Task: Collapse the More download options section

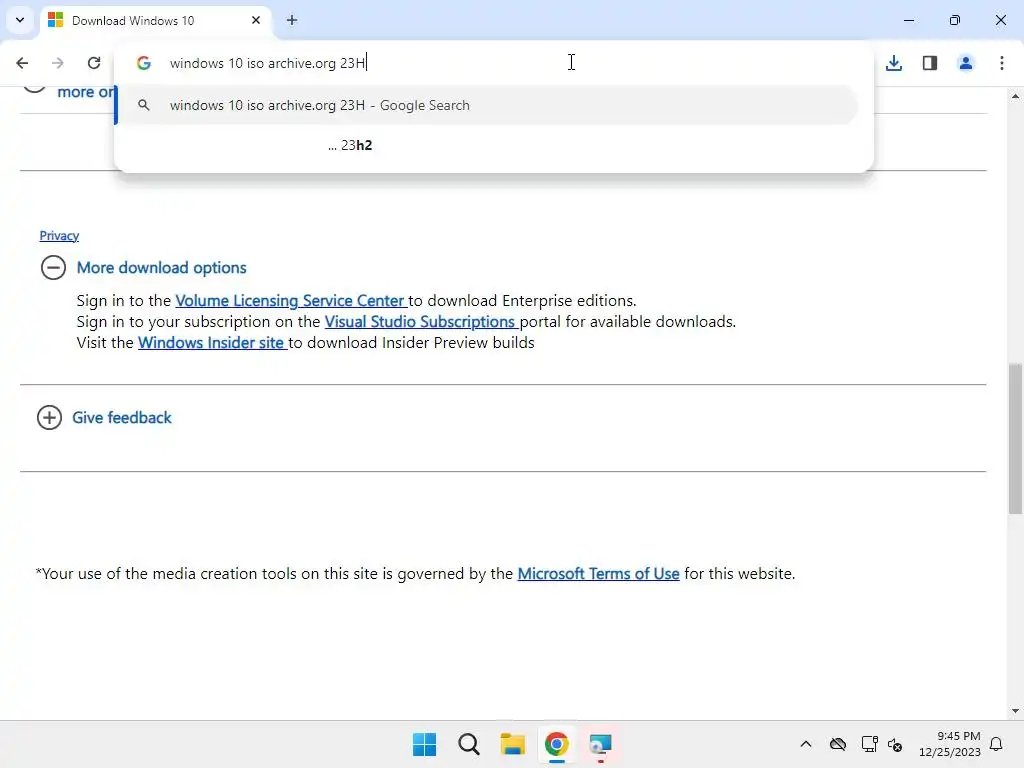Action: (x=54, y=268)
